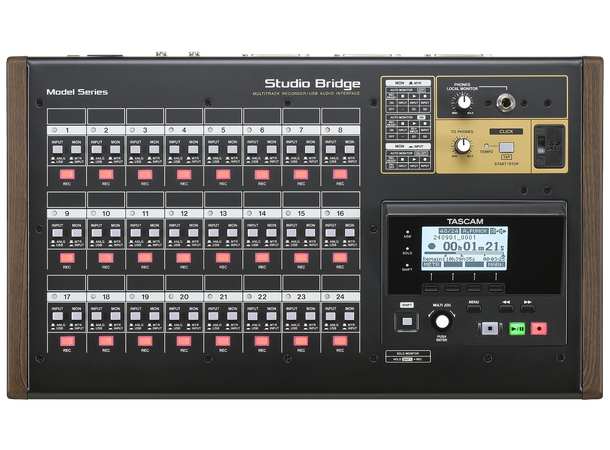Viewport: 610px width, 450px height.
Task: Arm track 14 with its REC button
Action: tap(262, 257)
